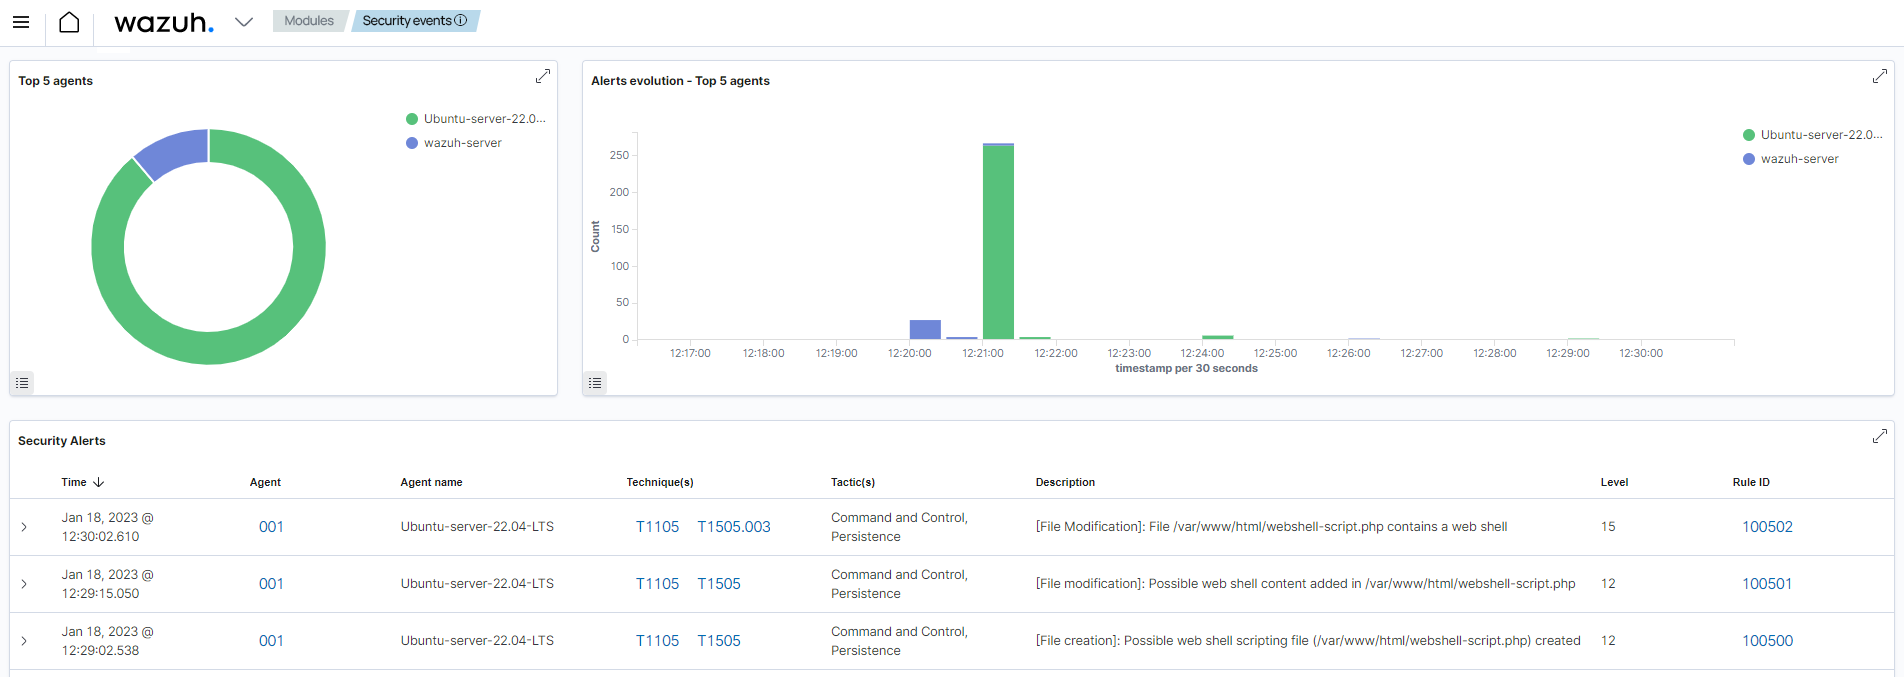Open the hamburger navigation menu
1904x677 pixels.
coord(21,22)
